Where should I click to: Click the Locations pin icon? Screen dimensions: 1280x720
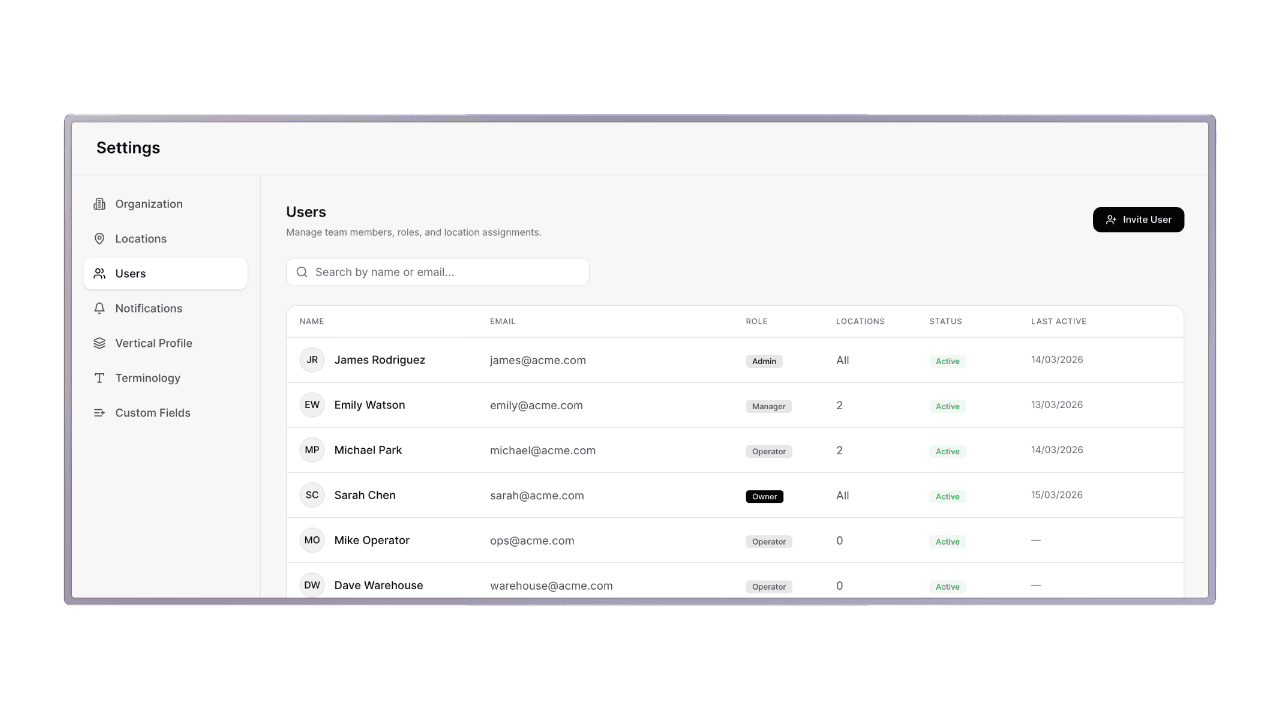pyautogui.click(x=99, y=239)
